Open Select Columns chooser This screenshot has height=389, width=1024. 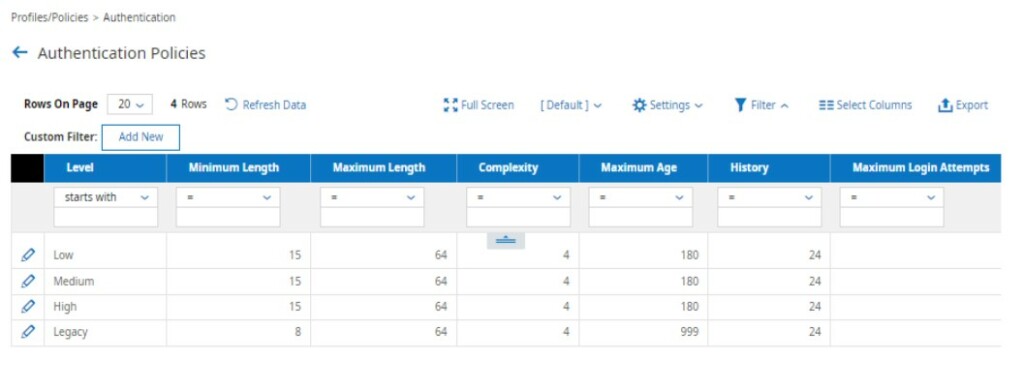coord(865,105)
